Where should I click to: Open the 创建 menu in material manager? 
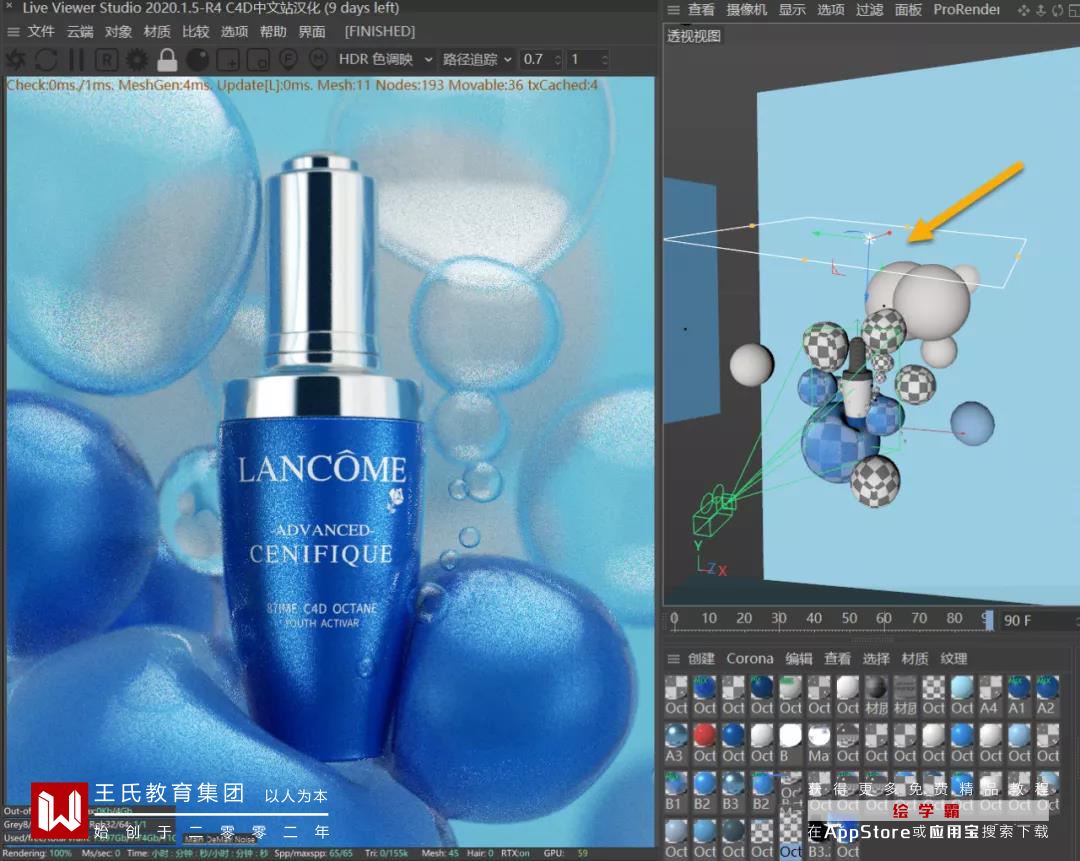click(x=701, y=659)
